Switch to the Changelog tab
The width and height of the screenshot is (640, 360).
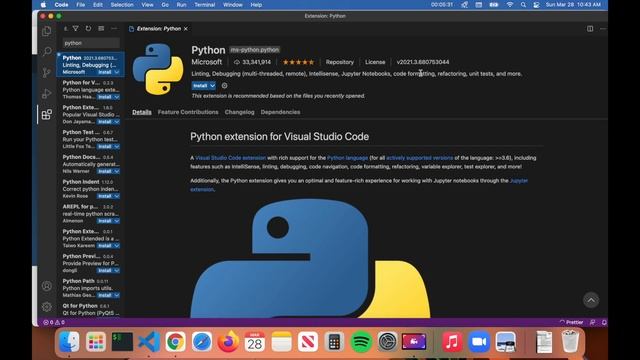click(240, 112)
